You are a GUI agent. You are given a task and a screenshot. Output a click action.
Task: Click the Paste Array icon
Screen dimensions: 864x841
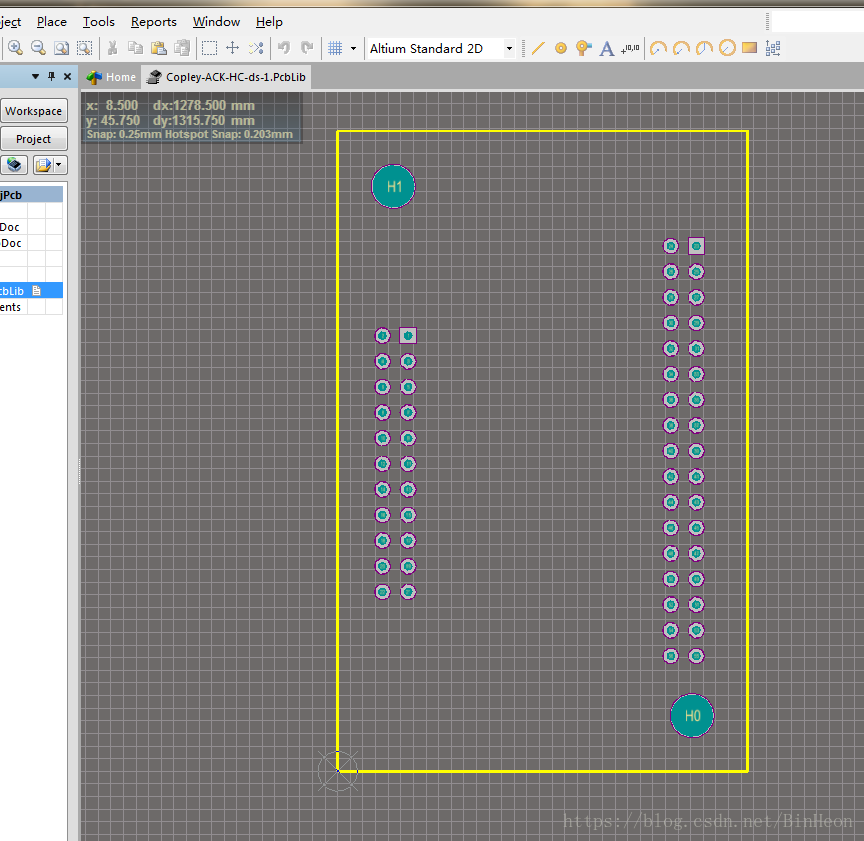click(774, 48)
